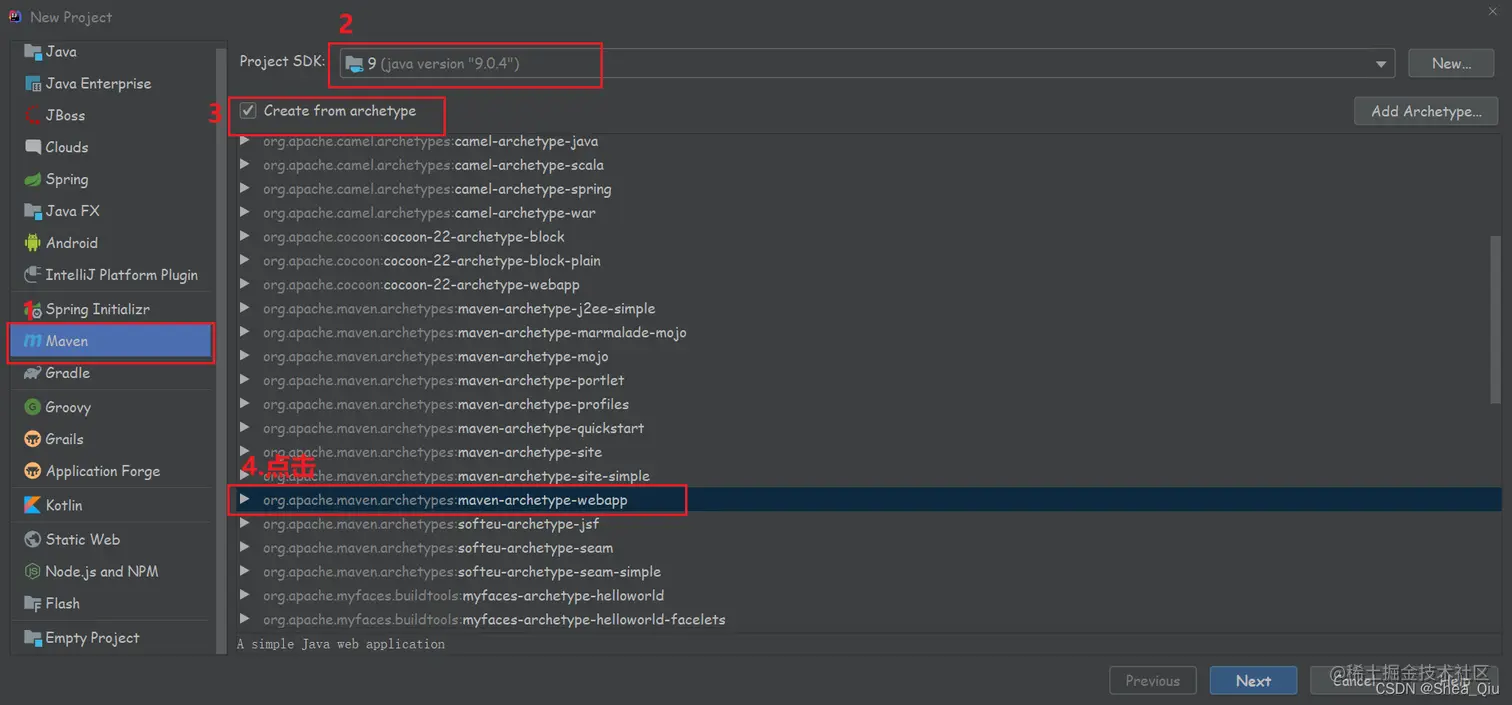Choose Kotlin project type
This screenshot has height=705, width=1512.
tap(112, 505)
